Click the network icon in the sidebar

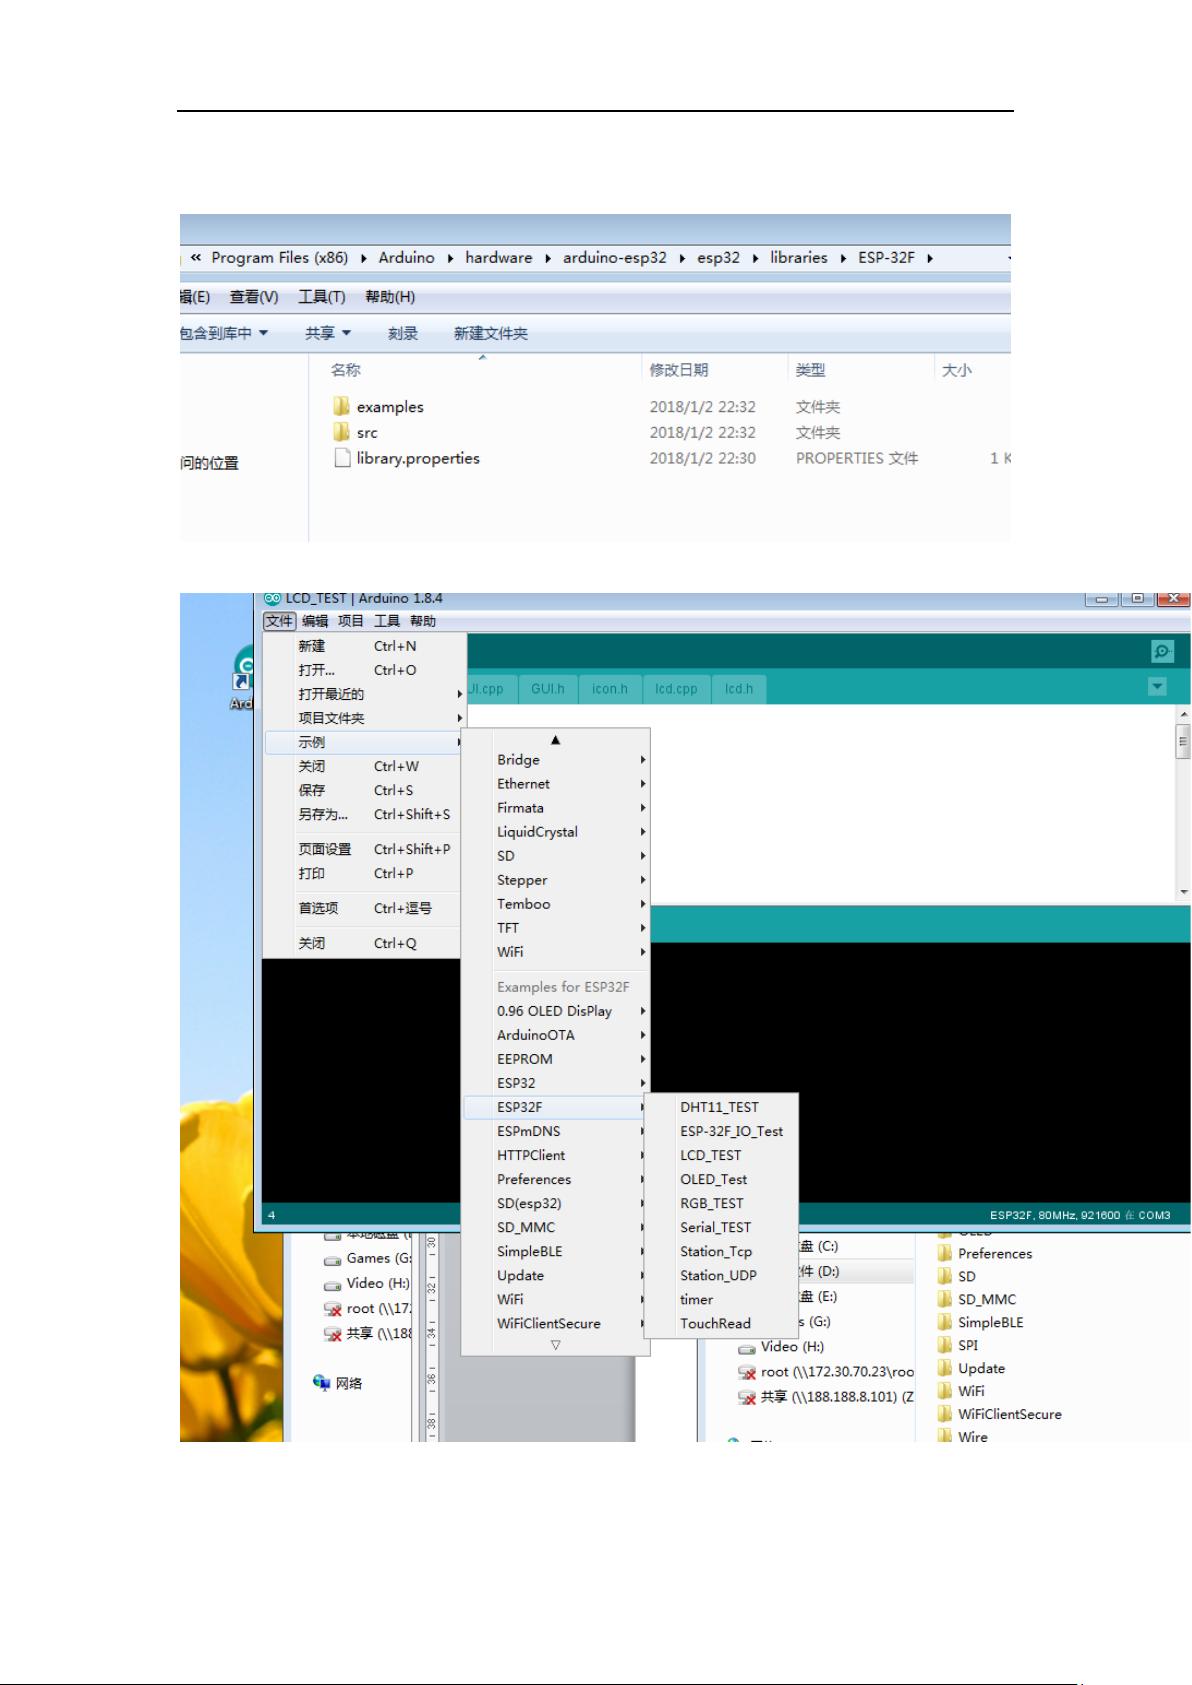pyautogui.click(x=321, y=1382)
